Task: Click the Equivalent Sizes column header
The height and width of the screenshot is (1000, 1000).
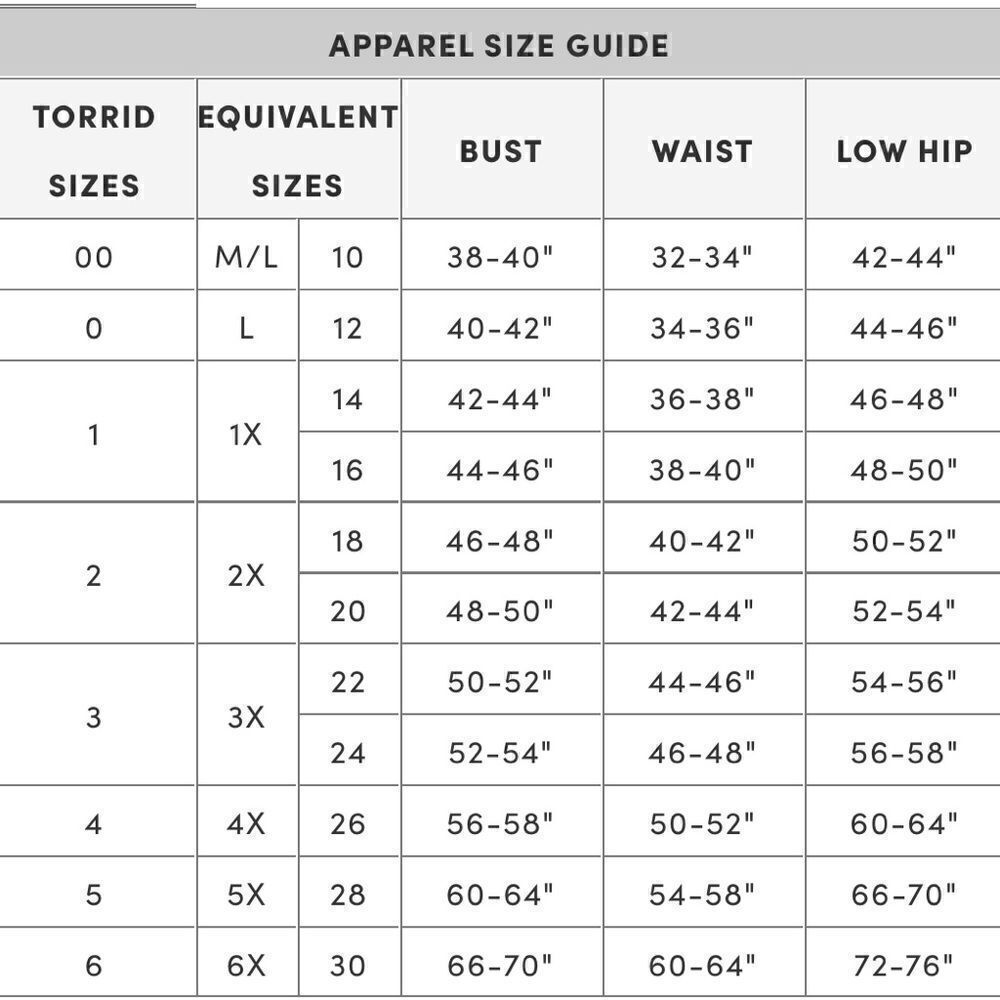Action: [297, 151]
